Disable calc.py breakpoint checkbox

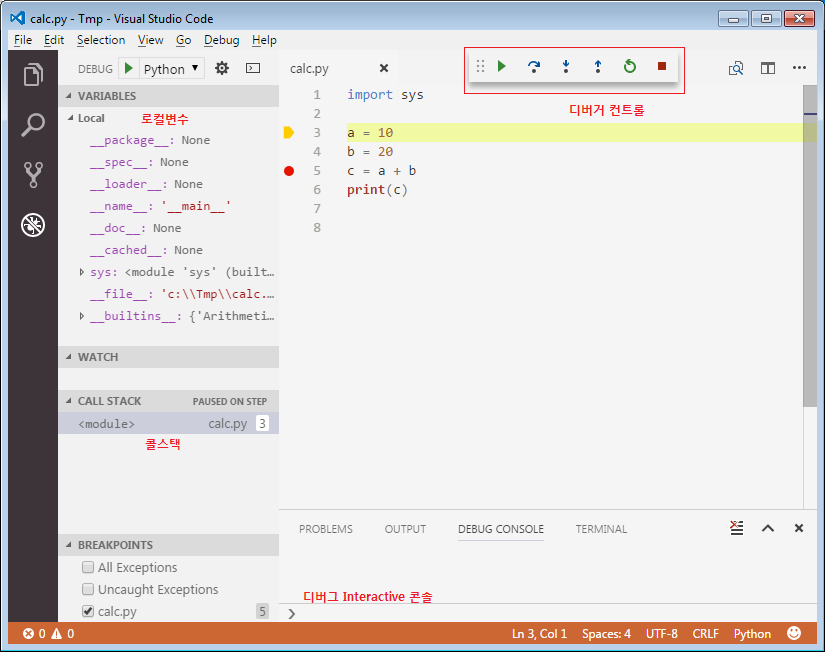pyautogui.click(x=88, y=611)
